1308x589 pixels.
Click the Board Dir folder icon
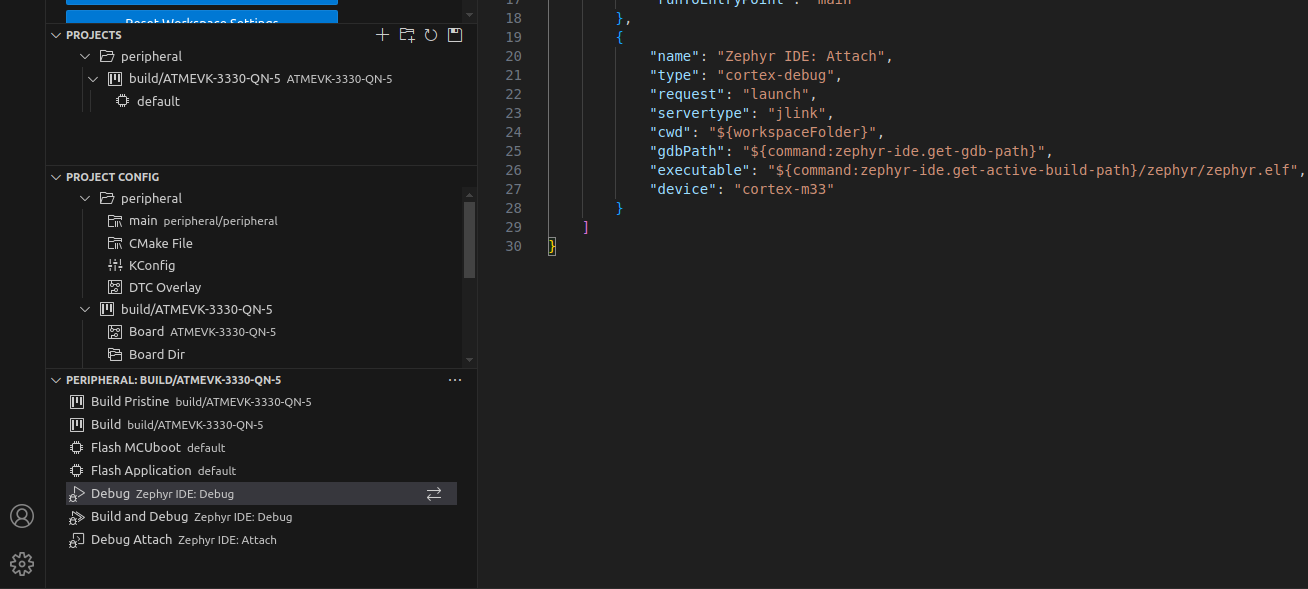tap(114, 354)
